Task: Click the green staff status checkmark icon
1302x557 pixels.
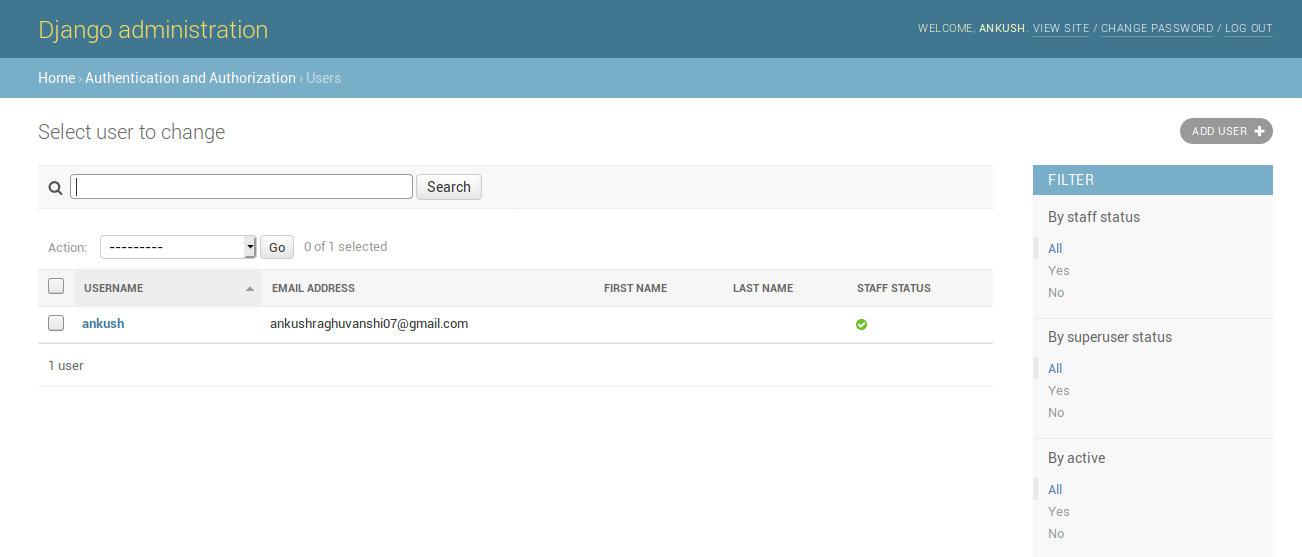Action: pyautogui.click(x=861, y=324)
